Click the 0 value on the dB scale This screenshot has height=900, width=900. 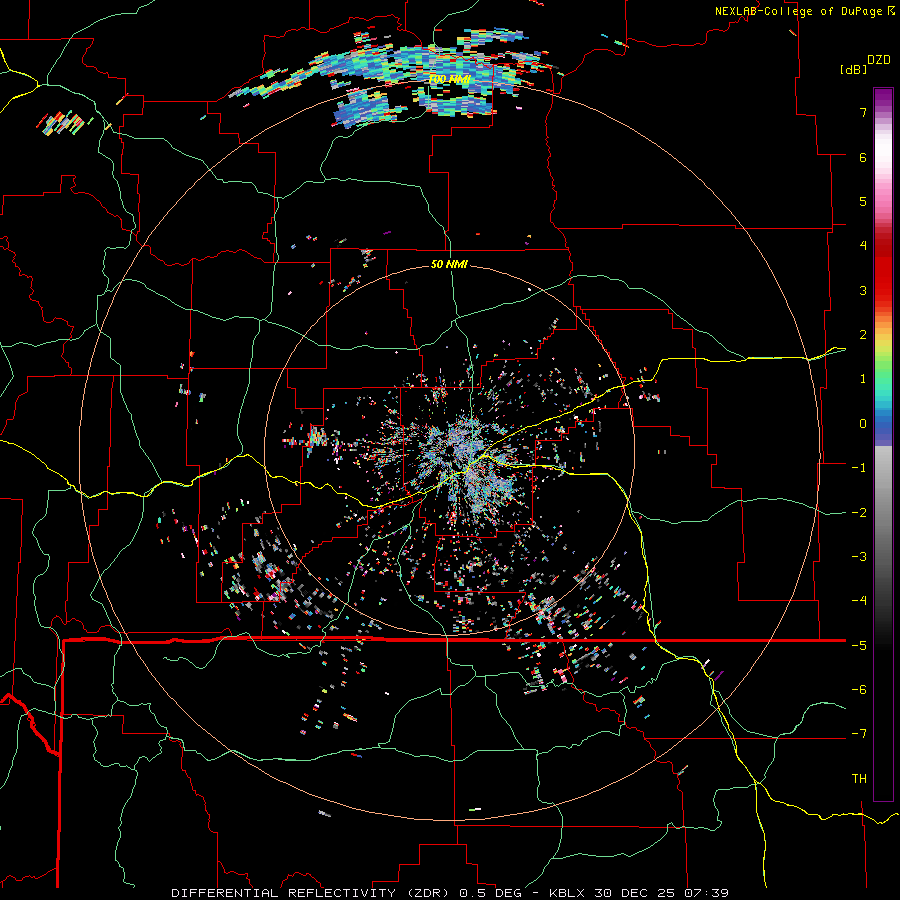coord(863,424)
